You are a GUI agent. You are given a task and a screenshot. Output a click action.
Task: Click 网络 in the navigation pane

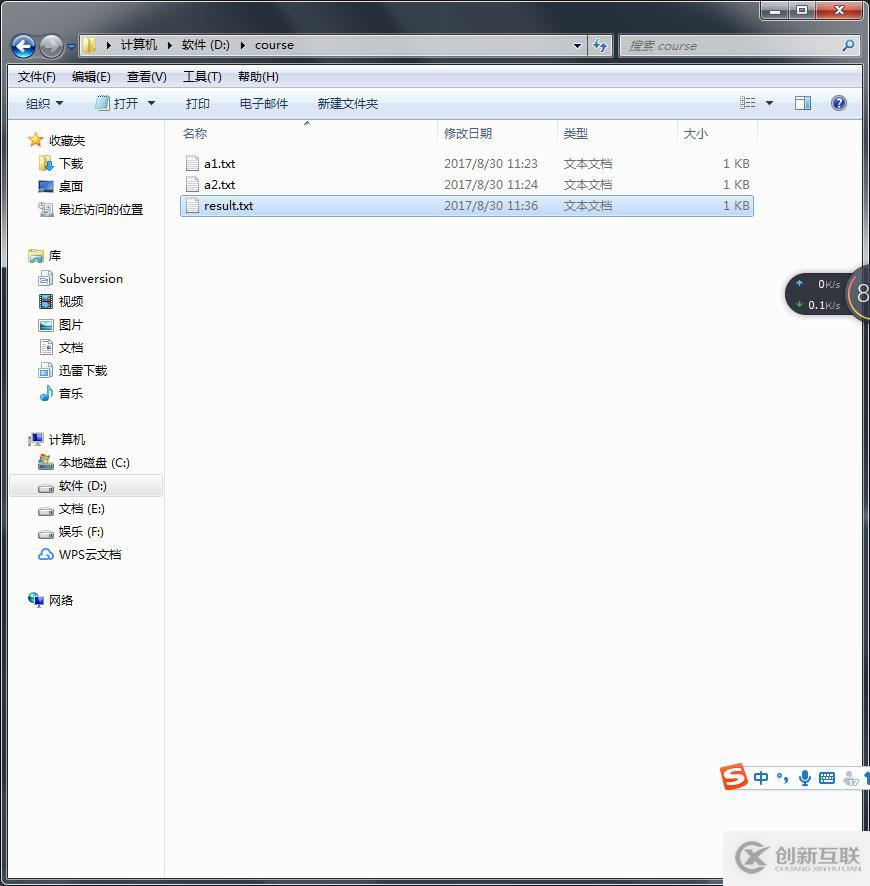coord(60,601)
